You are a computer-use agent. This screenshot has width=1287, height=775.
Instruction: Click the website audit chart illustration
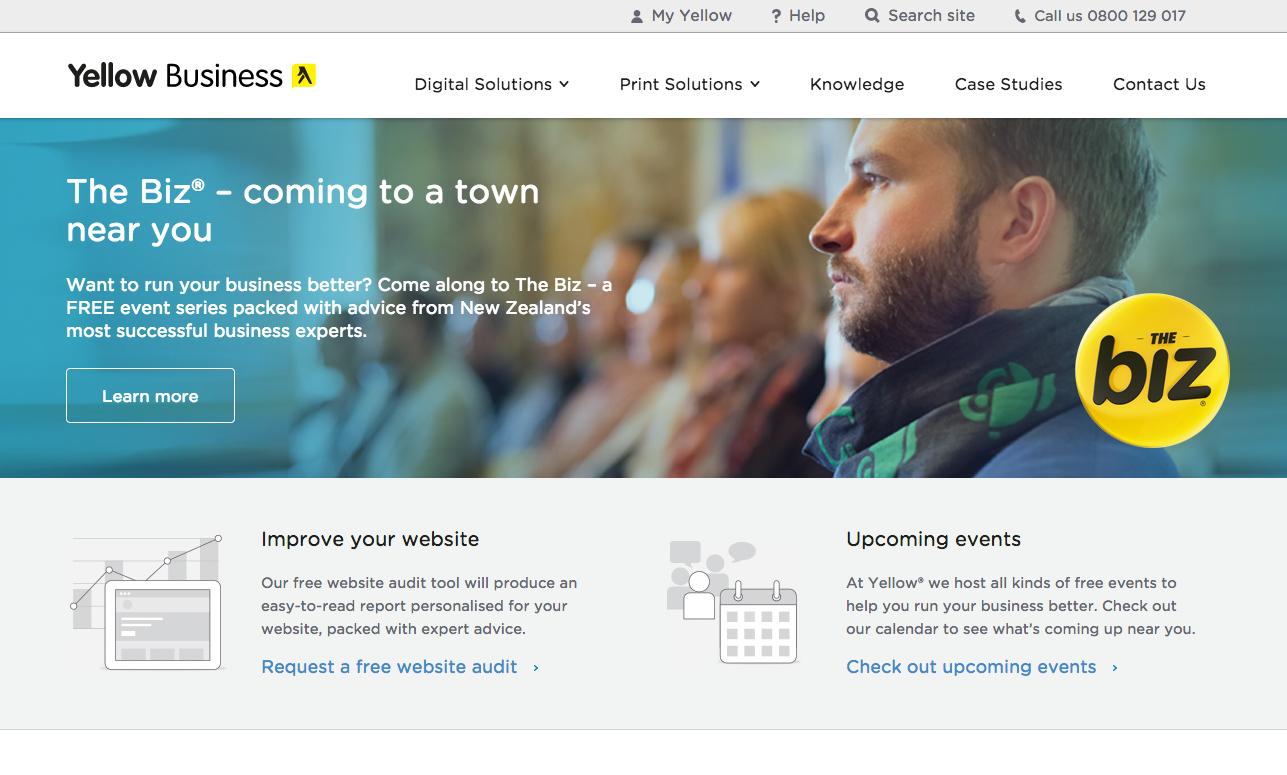tap(147, 602)
